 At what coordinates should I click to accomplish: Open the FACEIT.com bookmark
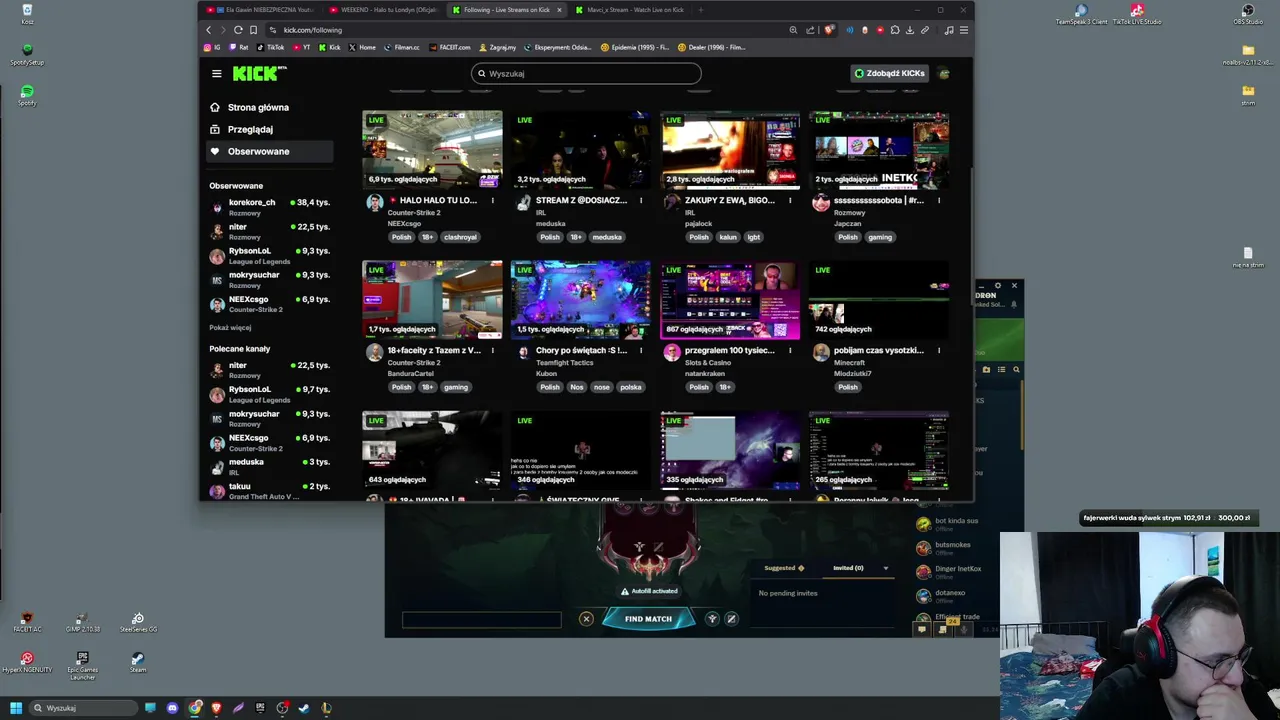pos(450,47)
